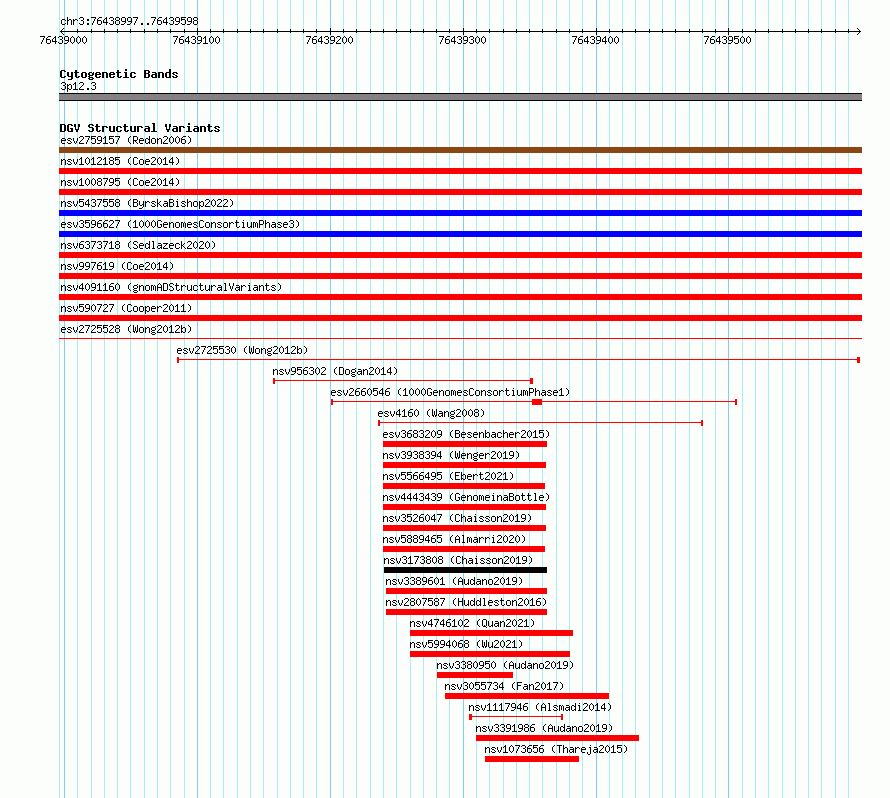
Task: Open nsv1073656 (Thareja2015) entry
Action: click(x=556, y=749)
